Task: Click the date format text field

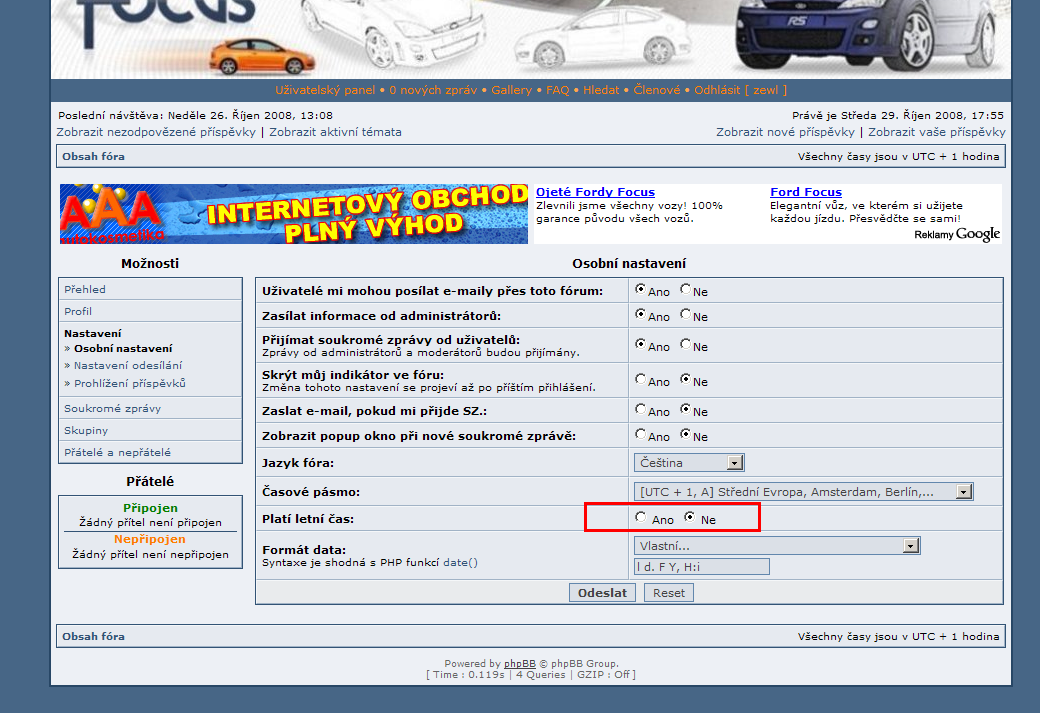Action: pos(702,567)
